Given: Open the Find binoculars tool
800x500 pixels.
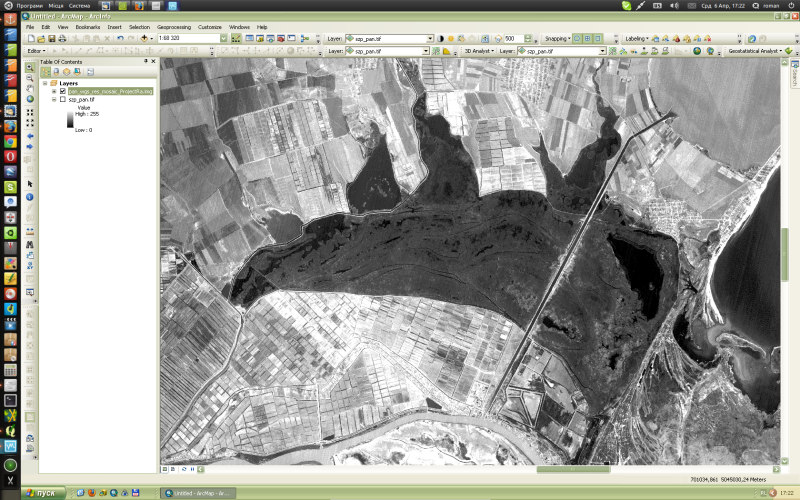Looking at the screenshot, I should coord(30,244).
